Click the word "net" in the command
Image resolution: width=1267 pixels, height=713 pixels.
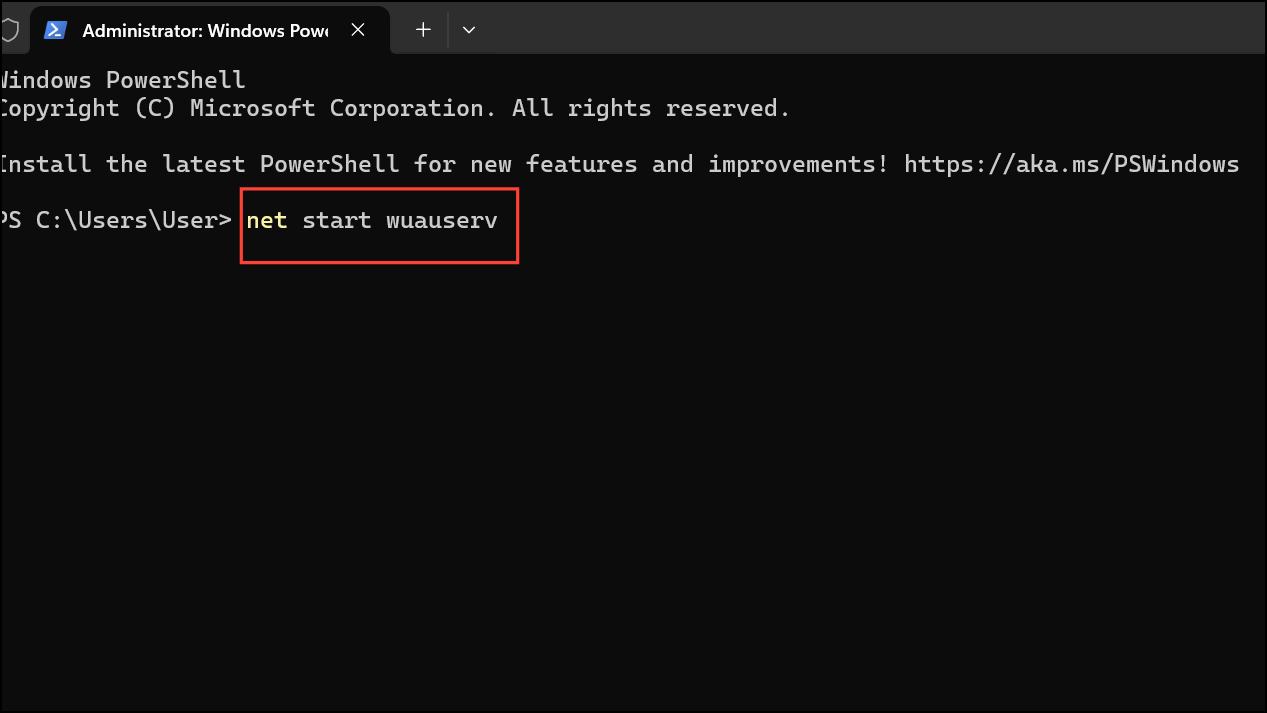(x=267, y=220)
